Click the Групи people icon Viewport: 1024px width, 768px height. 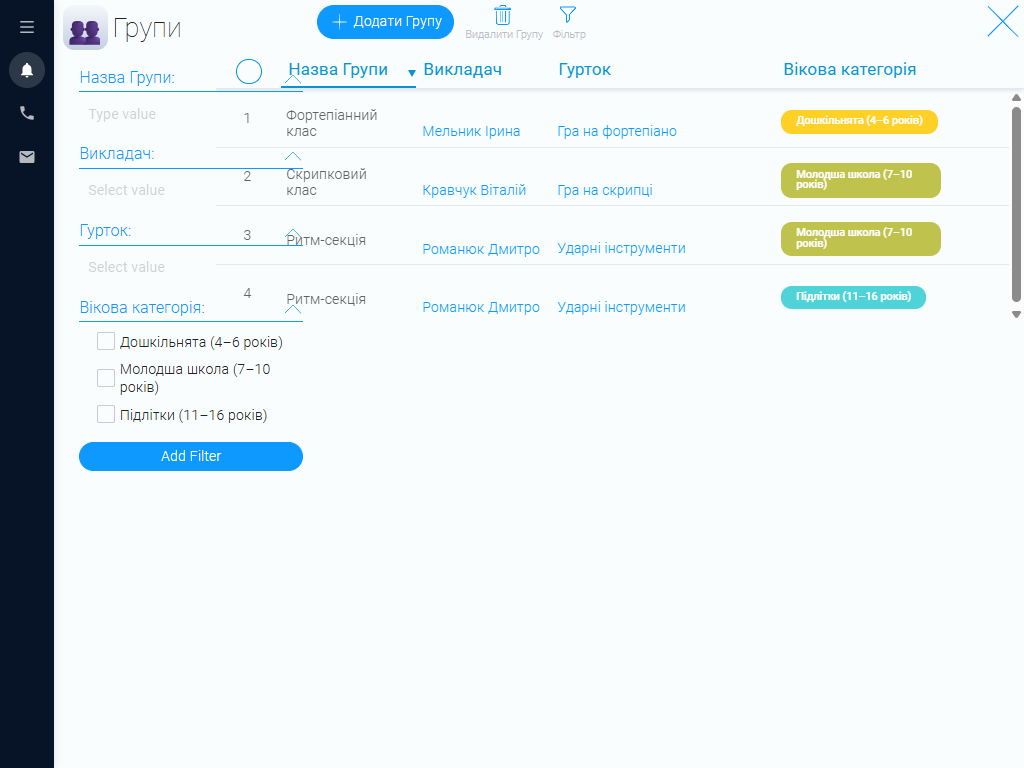pos(85,28)
